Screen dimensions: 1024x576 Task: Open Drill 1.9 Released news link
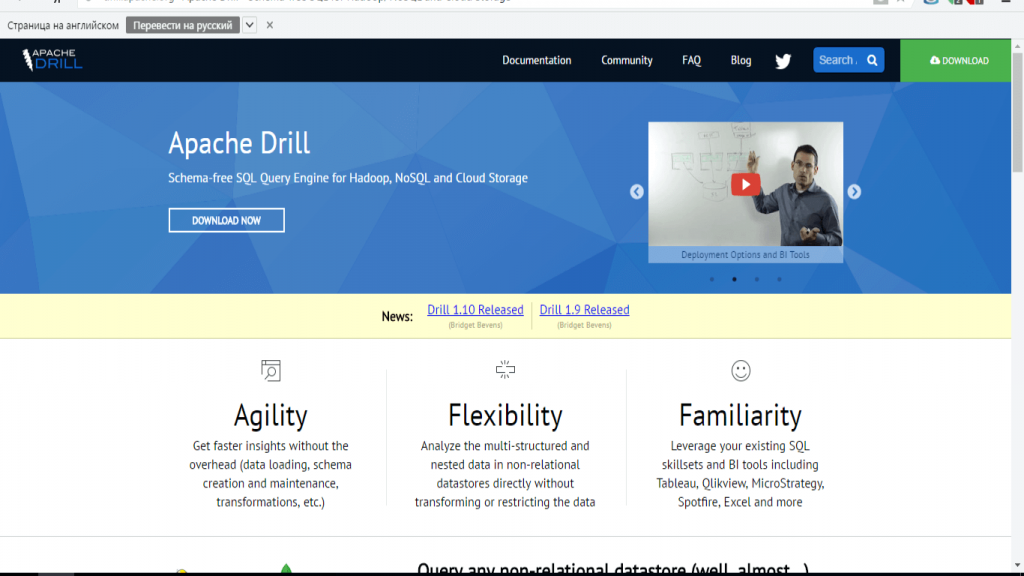pyautogui.click(x=584, y=310)
